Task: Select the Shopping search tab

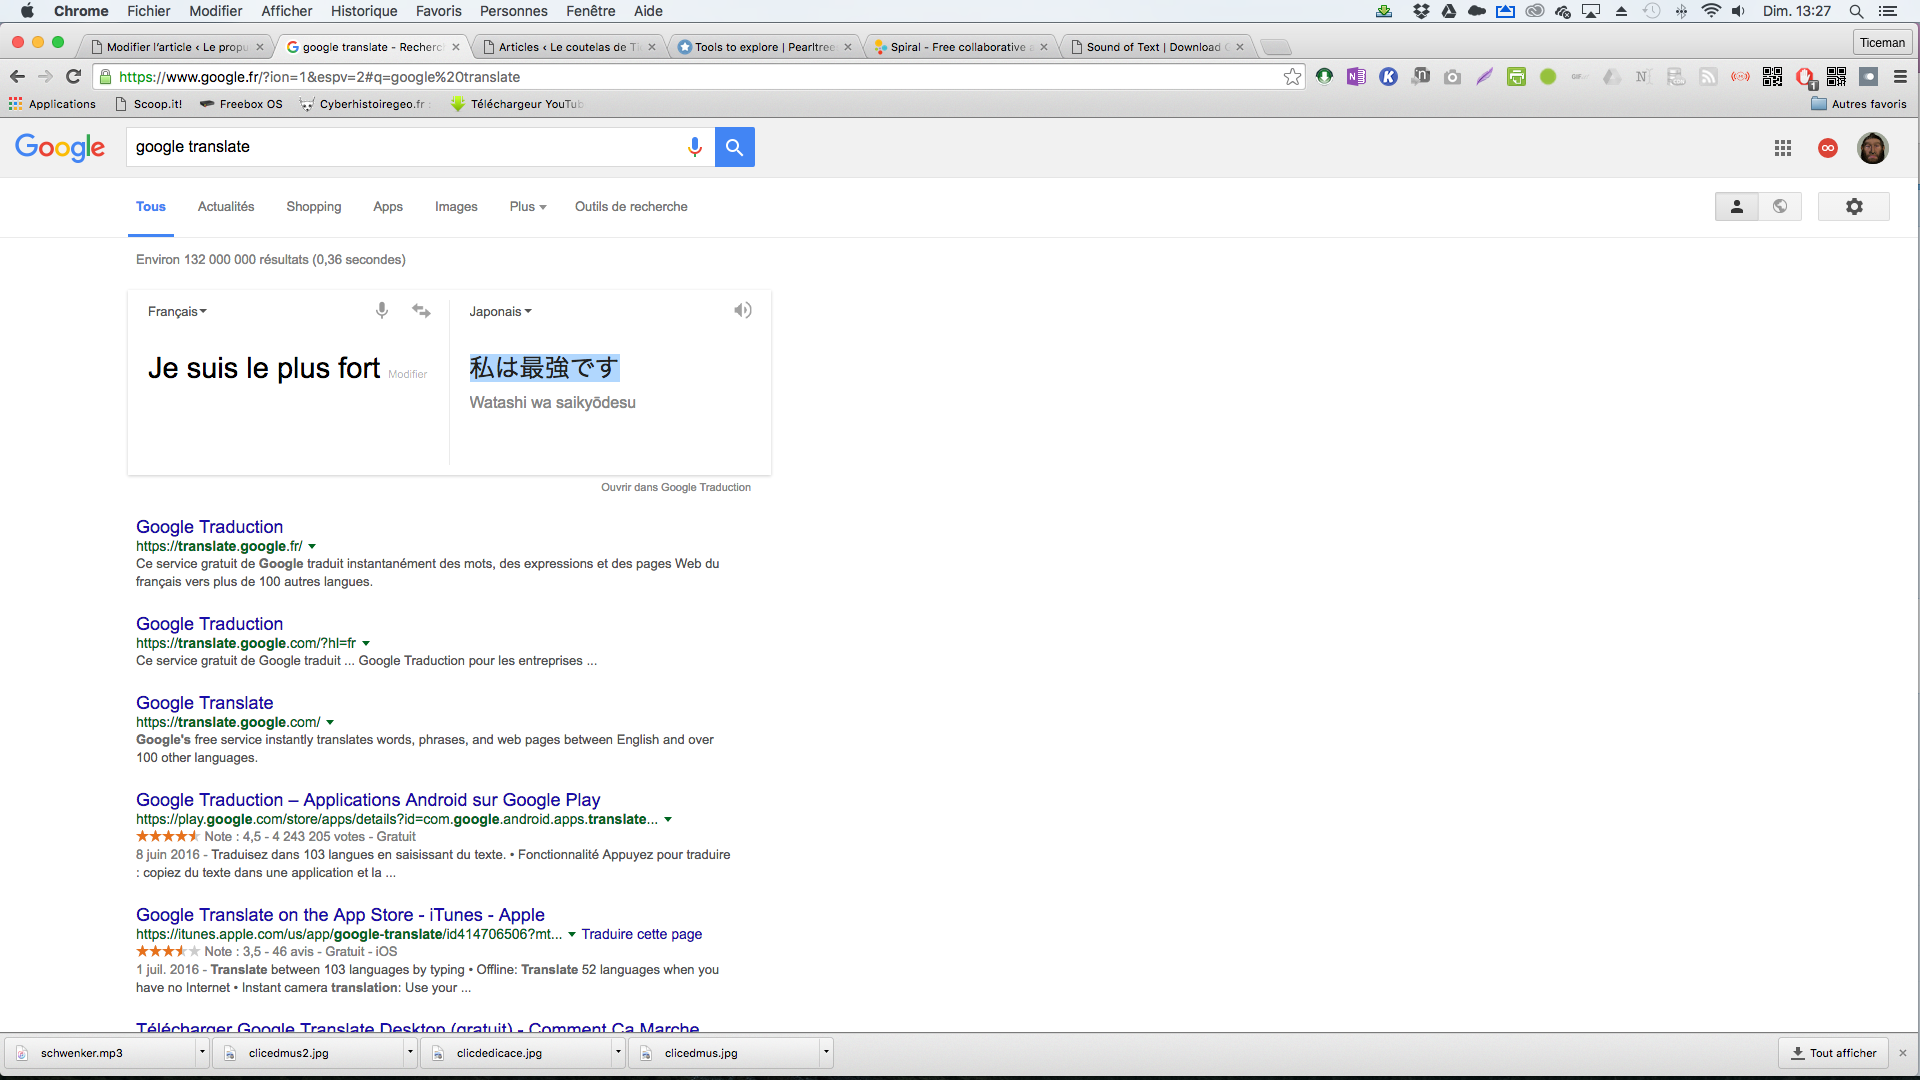Action: click(x=314, y=207)
